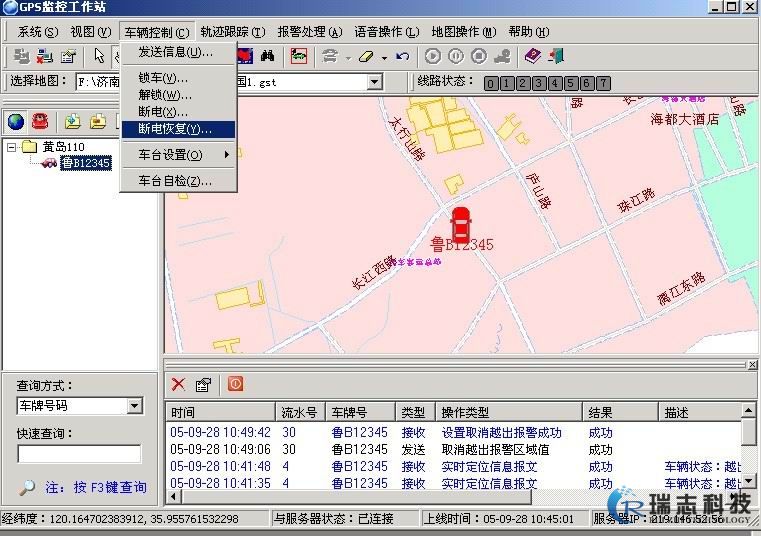Select 断电恢复(Y) menu item
Screen dimensions: 761x536
[175, 129]
